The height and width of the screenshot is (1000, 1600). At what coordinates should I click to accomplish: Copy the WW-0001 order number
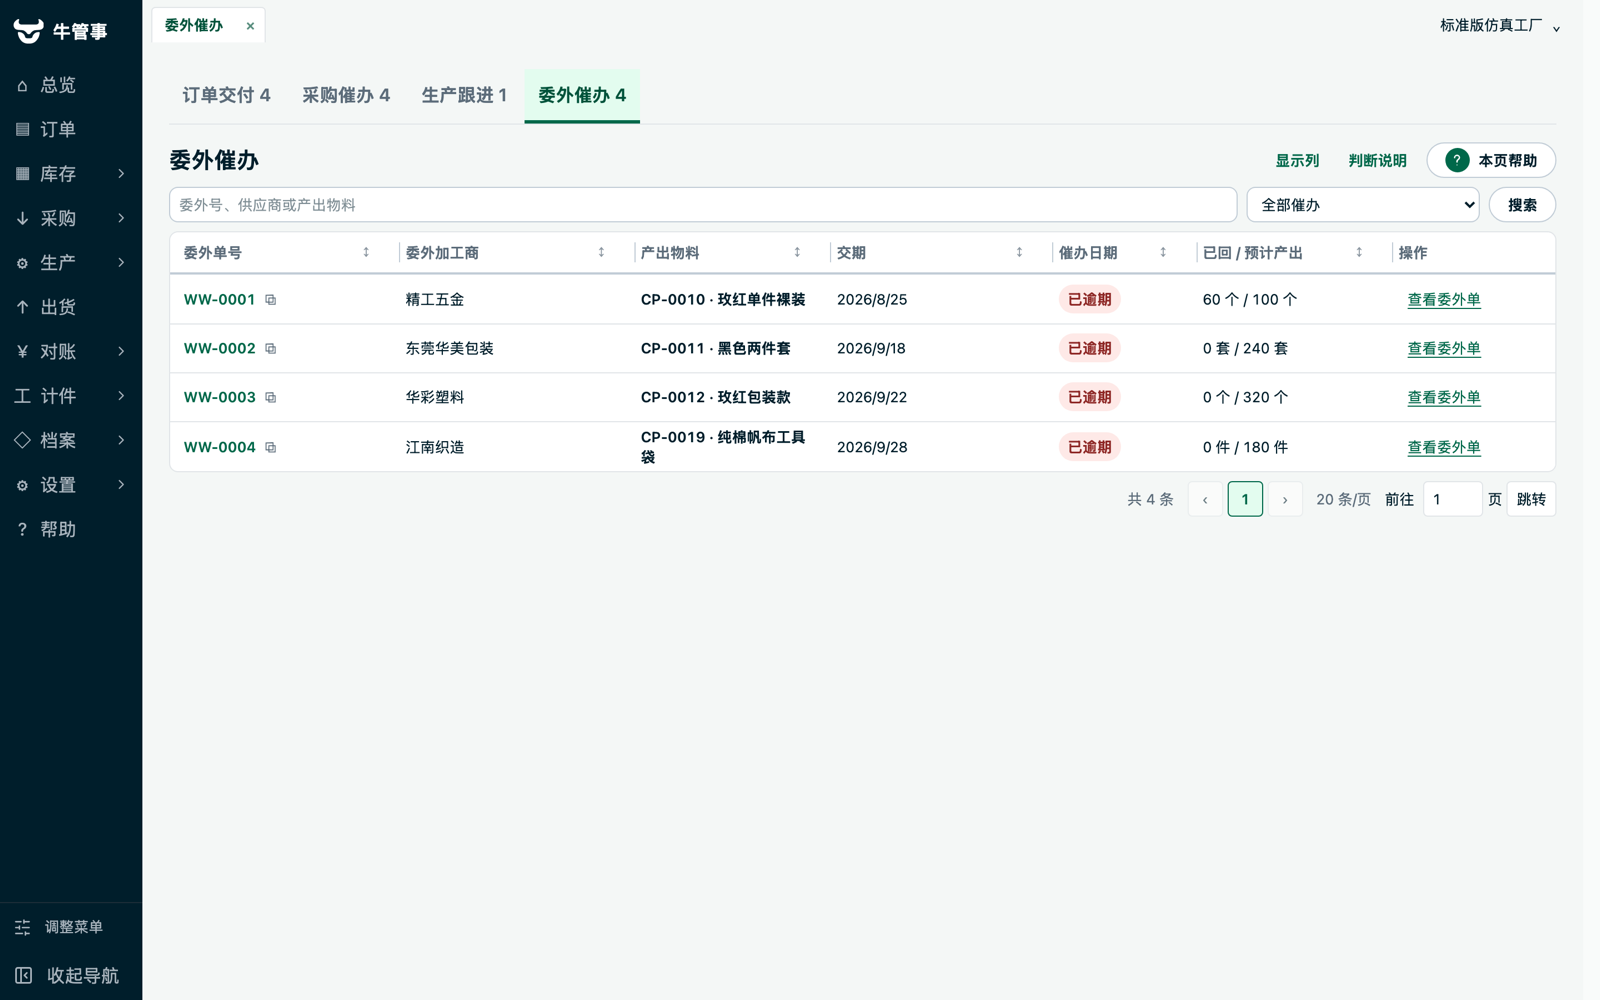pyautogui.click(x=270, y=300)
